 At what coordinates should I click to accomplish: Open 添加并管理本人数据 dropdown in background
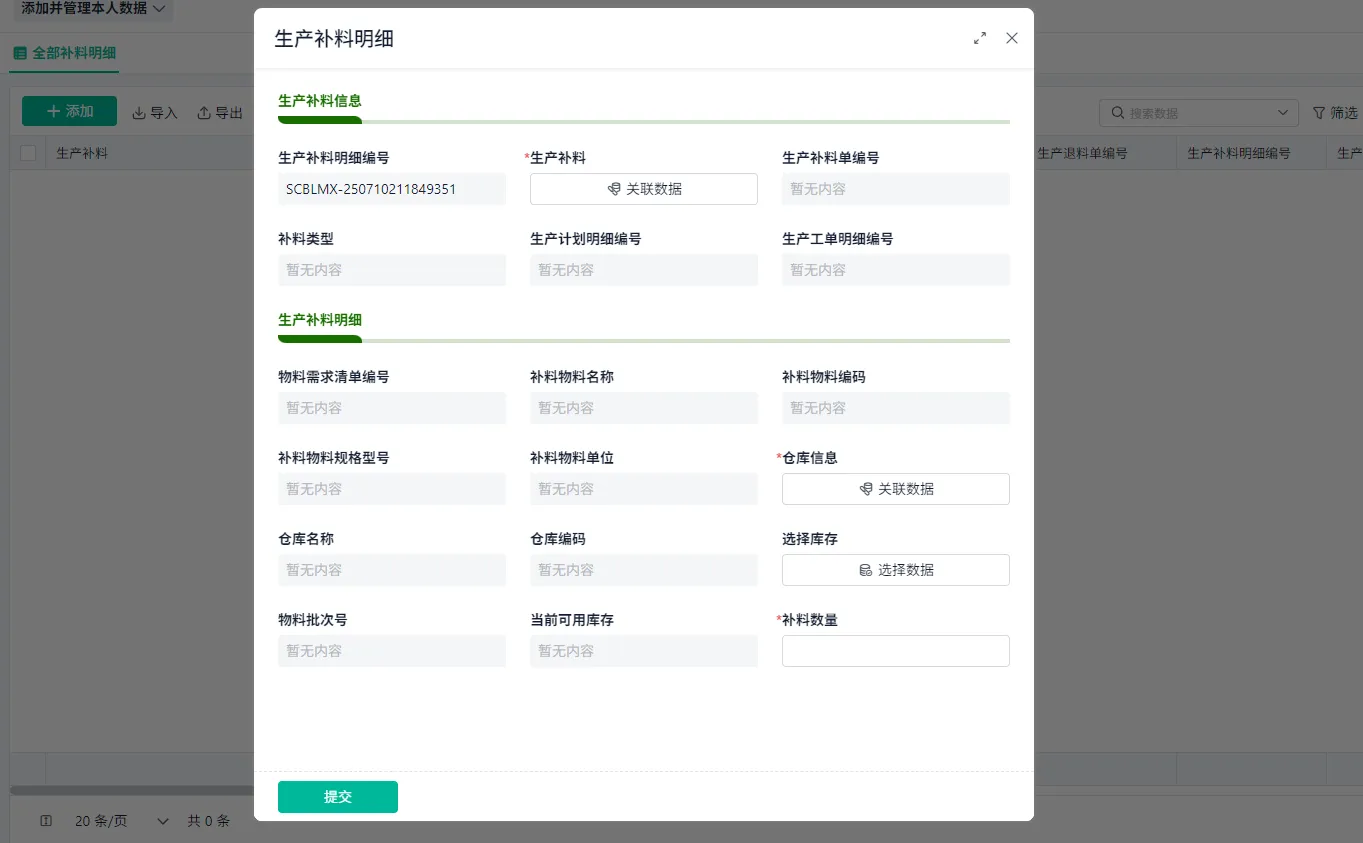(x=93, y=8)
